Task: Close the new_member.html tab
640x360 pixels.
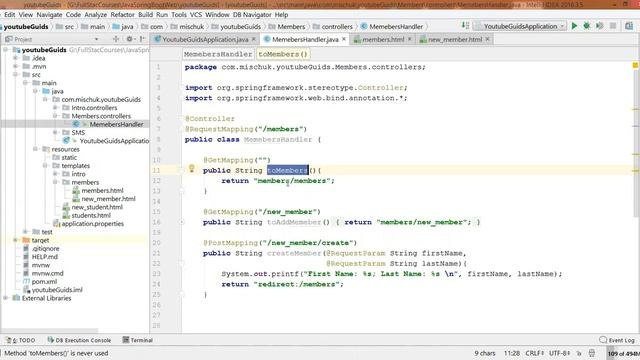Action: coord(487,39)
